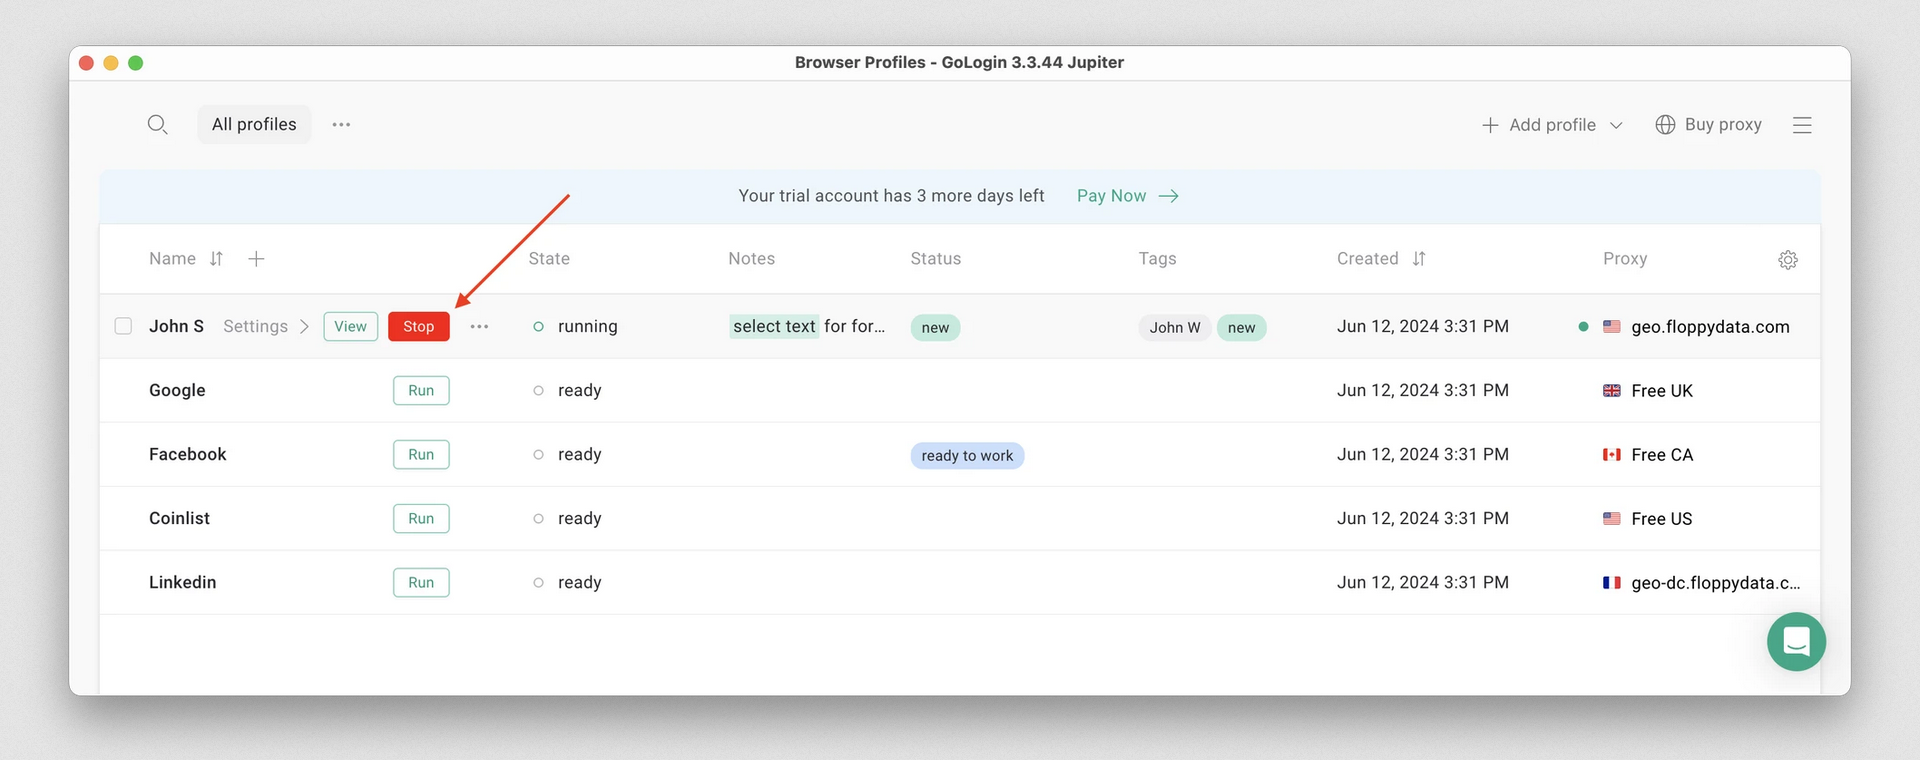
Task: Click the Buy proxy button
Action: click(x=1708, y=125)
